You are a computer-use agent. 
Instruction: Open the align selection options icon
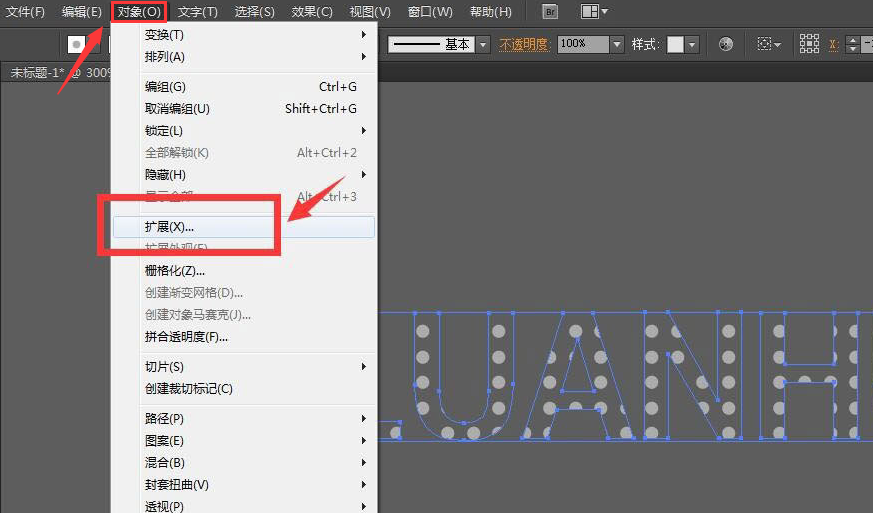pos(768,44)
